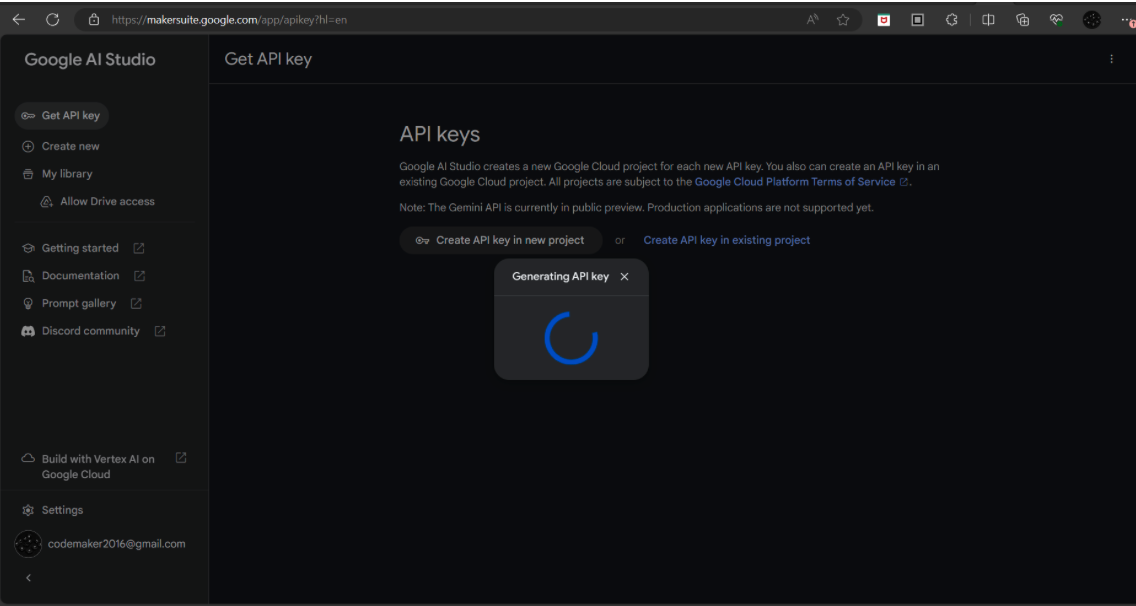1136x606 pixels.
Task: Collapse the sidebar with the chevron arrow
Action: 28,578
